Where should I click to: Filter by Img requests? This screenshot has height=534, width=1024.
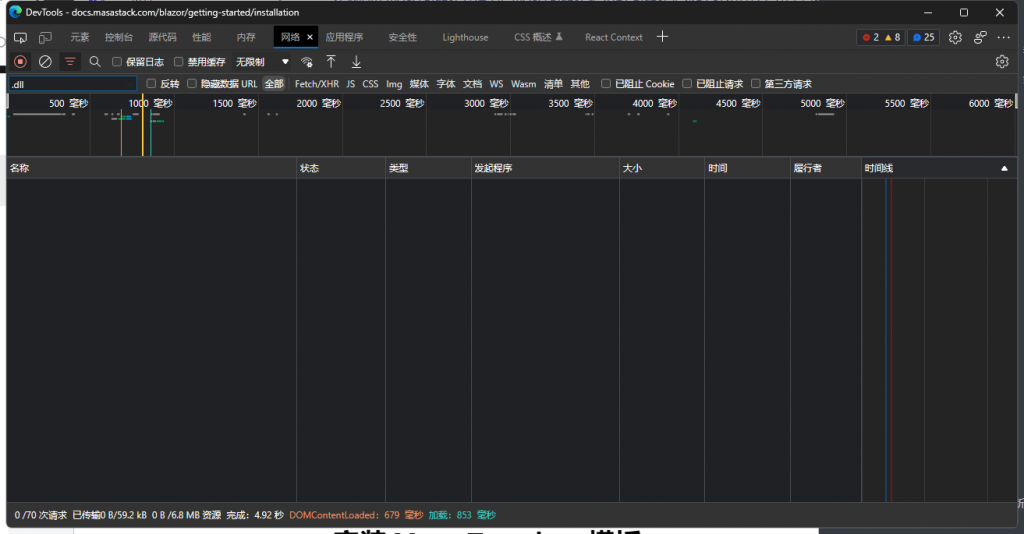(x=394, y=84)
